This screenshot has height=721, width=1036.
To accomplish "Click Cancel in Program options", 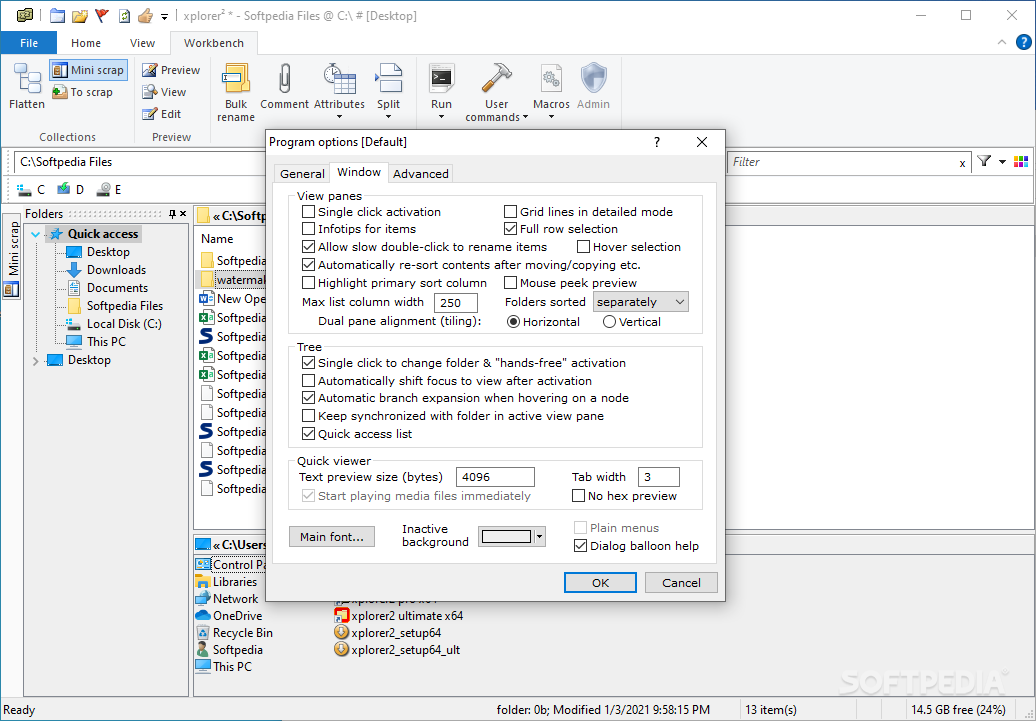I will click(681, 583).
